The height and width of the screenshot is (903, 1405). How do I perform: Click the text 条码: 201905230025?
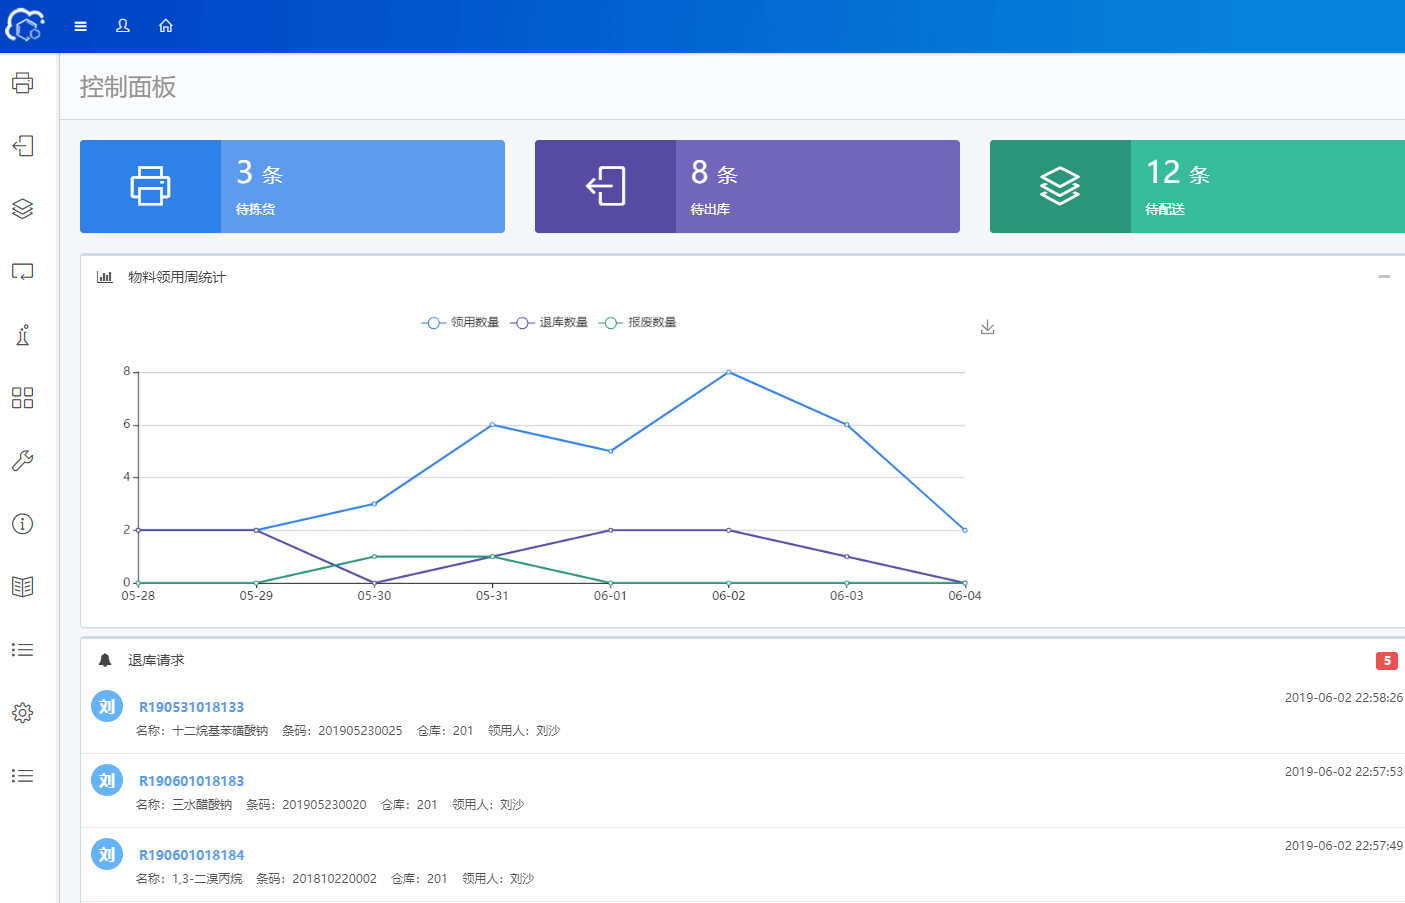(x=342, y=731)
